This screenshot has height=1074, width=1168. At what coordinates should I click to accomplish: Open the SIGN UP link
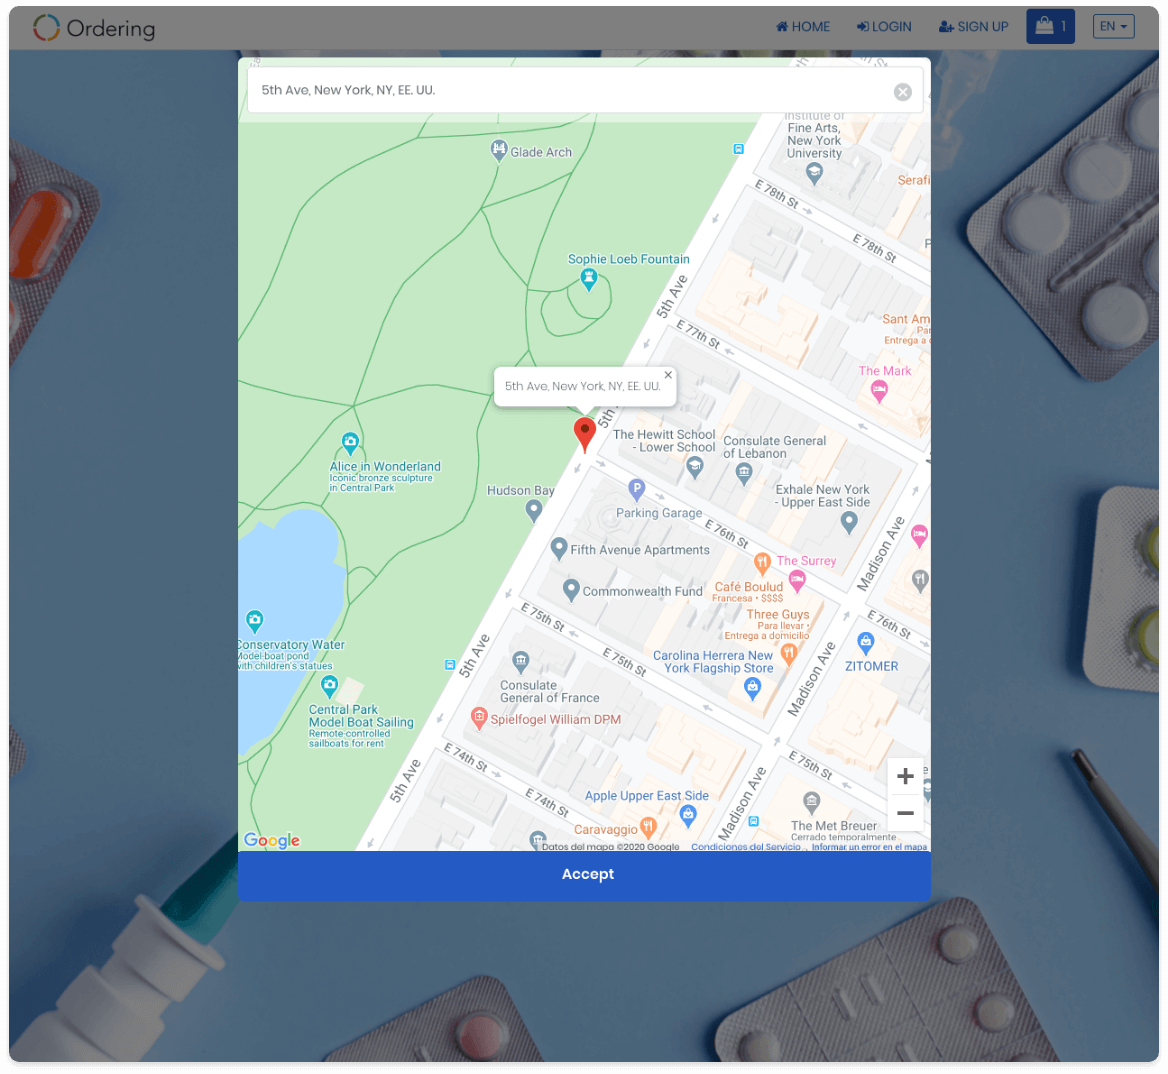click(974, 27)
